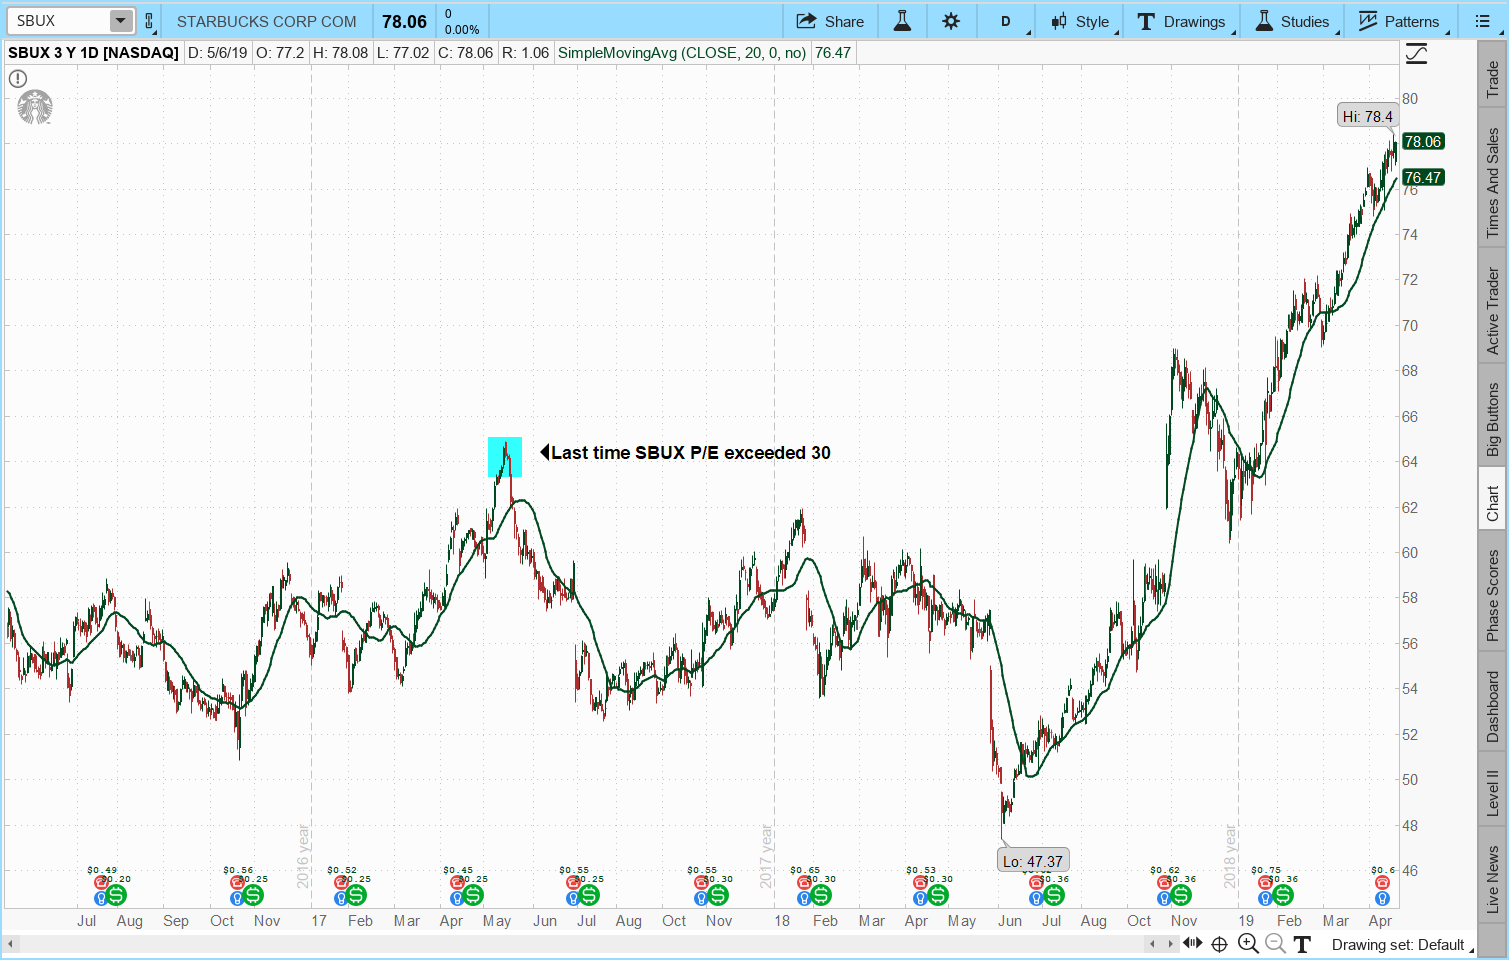Open chart settings gear icon

click(x=951, y=21)
